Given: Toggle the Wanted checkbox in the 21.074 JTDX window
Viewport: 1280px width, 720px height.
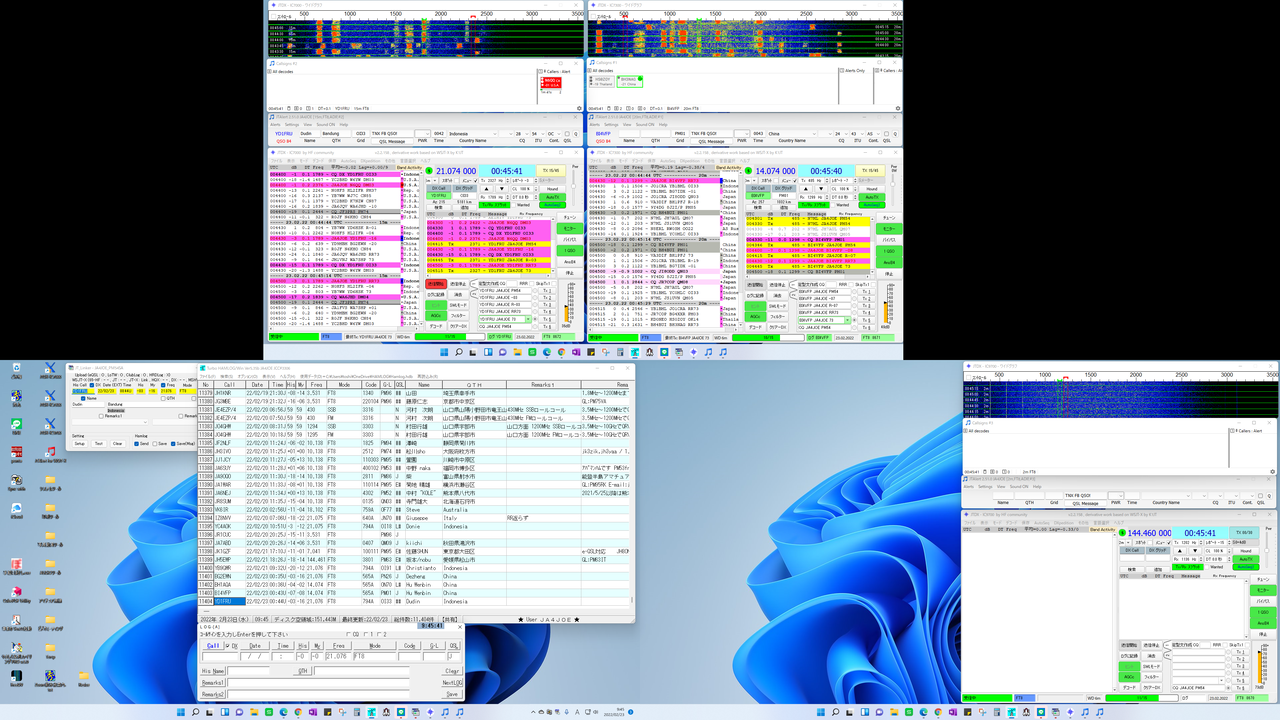Looking at the screenshot, I should point(514,205).
